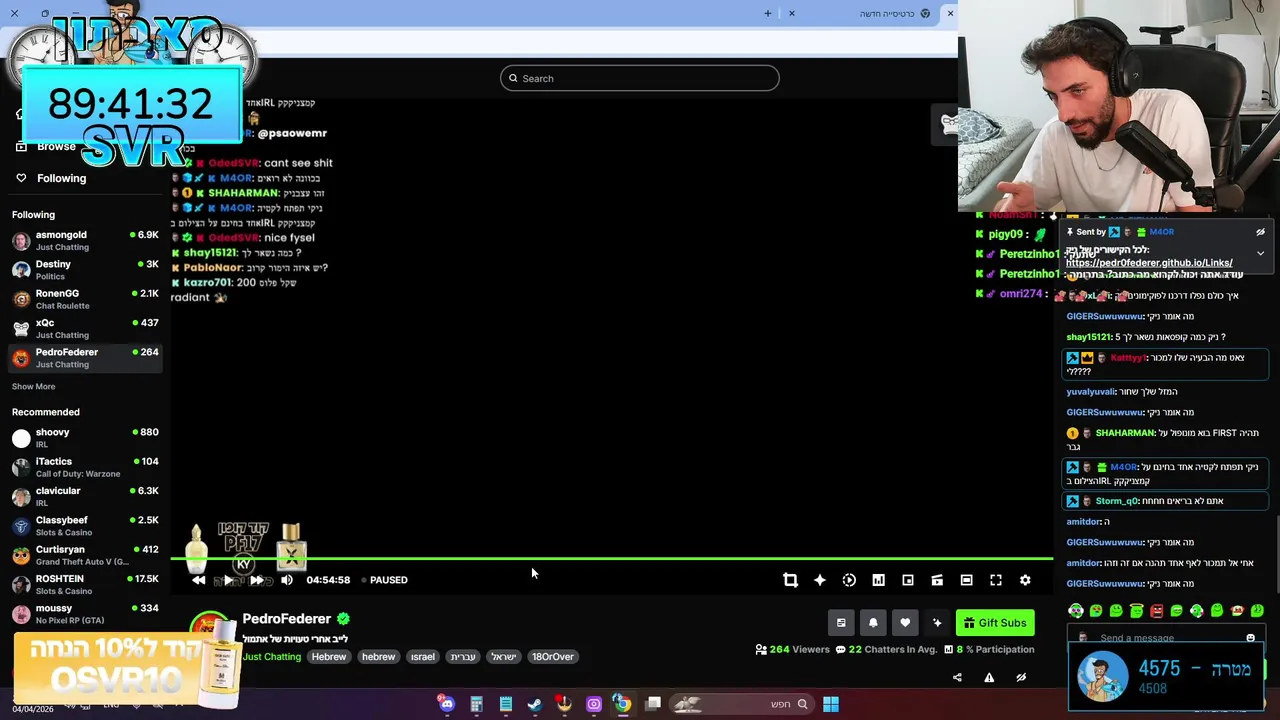Open Discord from the taskbar
This screenshot has height=720, width=1280.
[x=447, y=704]
